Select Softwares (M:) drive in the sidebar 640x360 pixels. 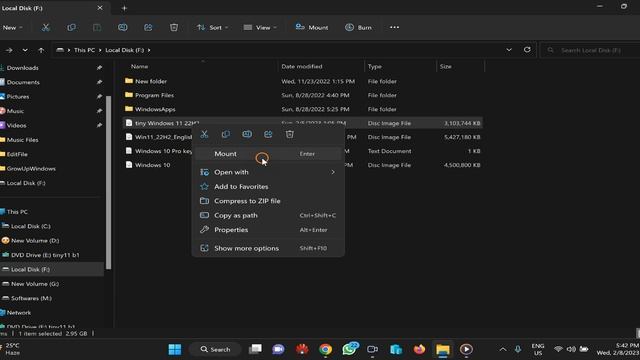click(x=31, y=298)
